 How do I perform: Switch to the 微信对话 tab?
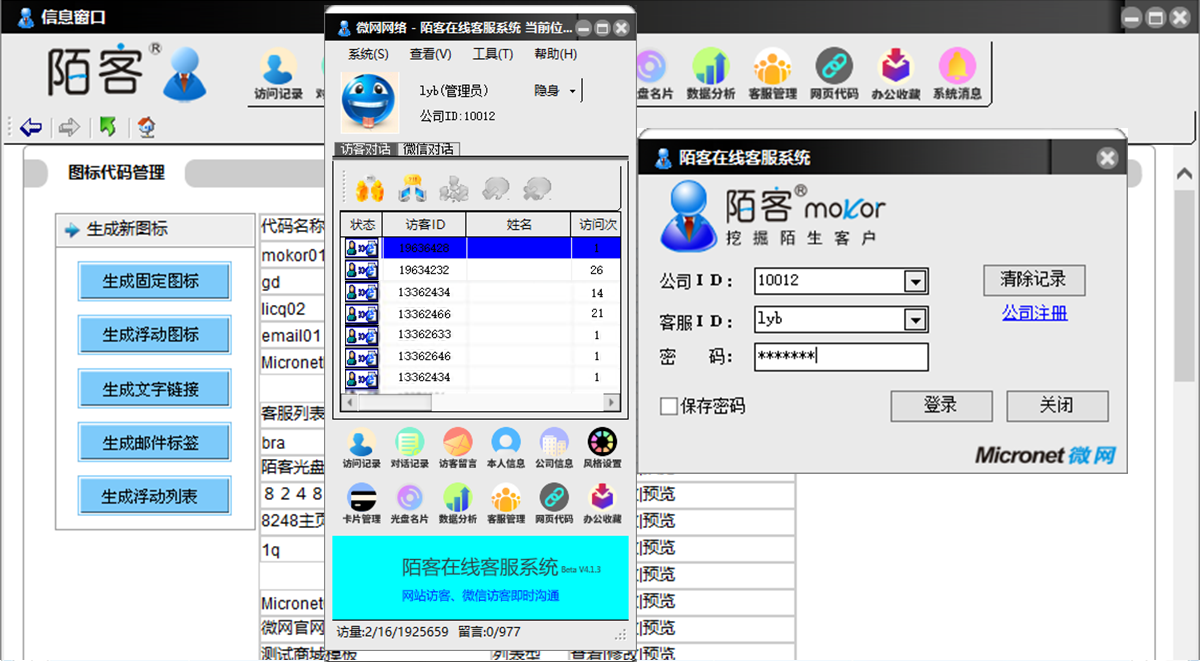coord(429,149)
